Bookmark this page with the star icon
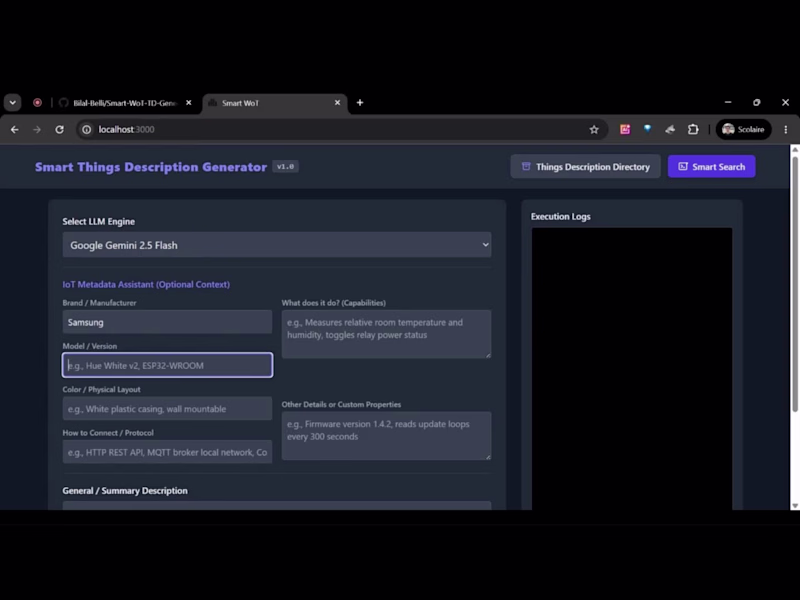This screenshot has height=600, width=800. (x=594, y=130)
